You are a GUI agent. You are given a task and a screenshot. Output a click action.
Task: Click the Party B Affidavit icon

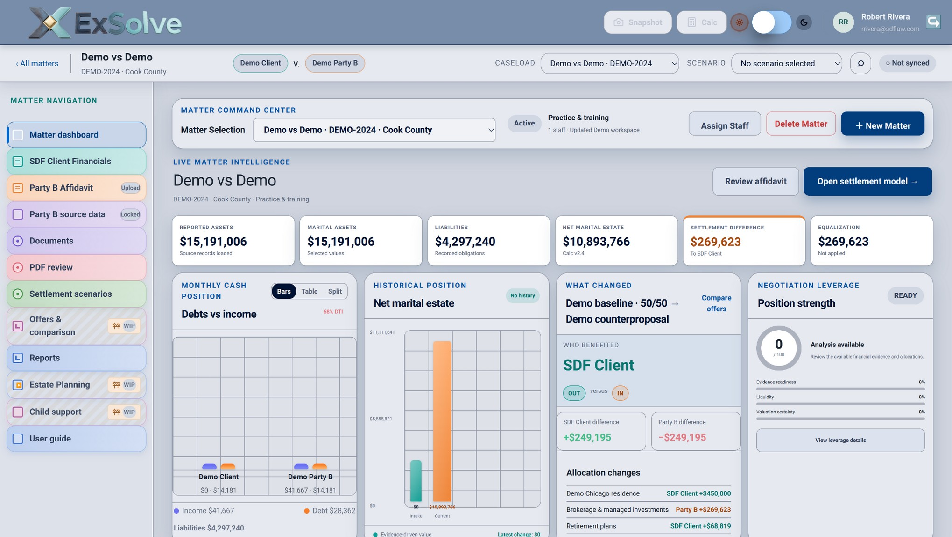point(18,188)
